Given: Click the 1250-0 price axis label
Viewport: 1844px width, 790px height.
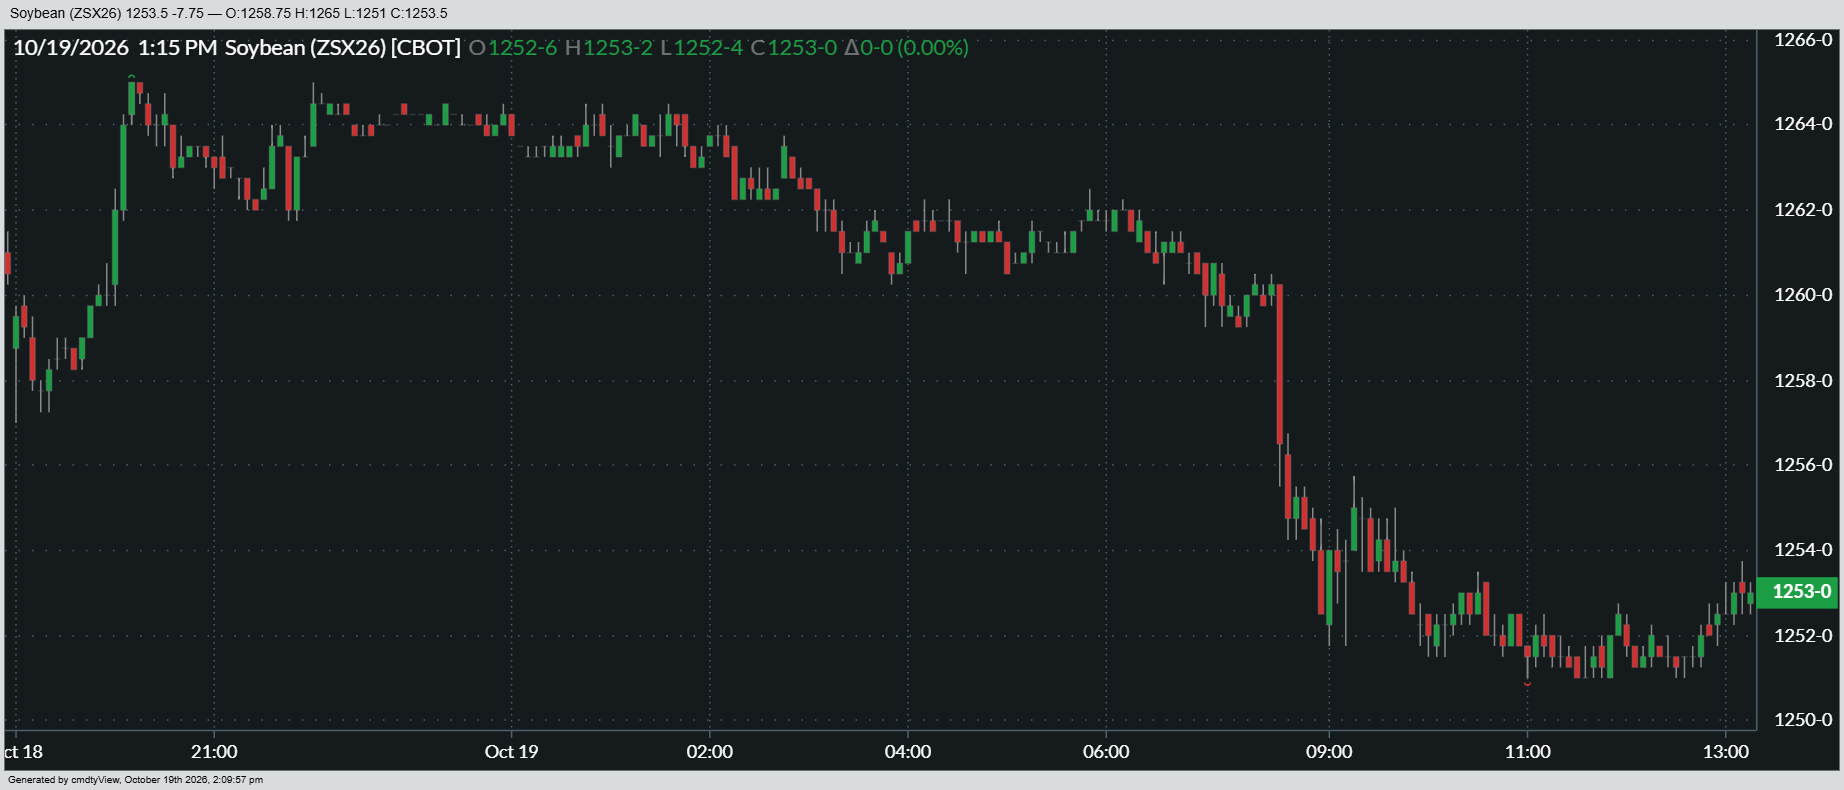Looking at the screenshot, I should pos(1803,720).
